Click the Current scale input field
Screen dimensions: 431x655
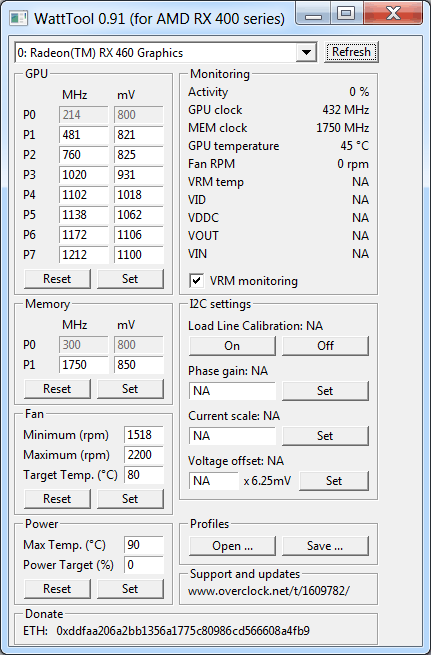click(232, 436)
